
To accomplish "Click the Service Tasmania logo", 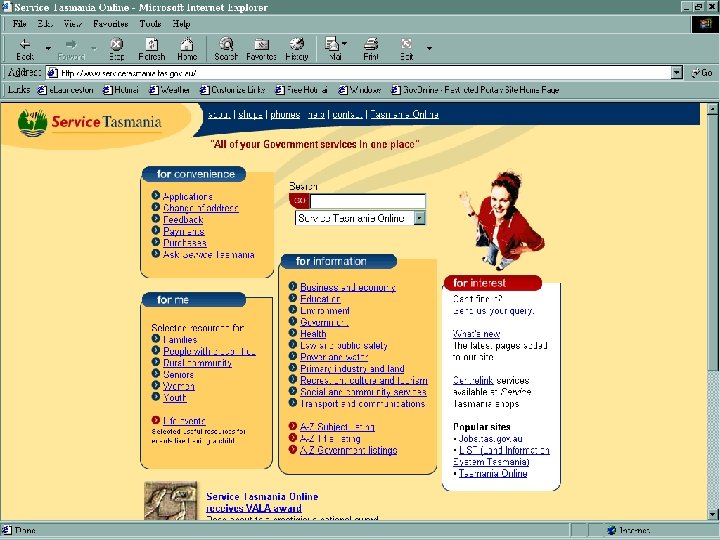I will pyautogui.click(x=90, y=122).
